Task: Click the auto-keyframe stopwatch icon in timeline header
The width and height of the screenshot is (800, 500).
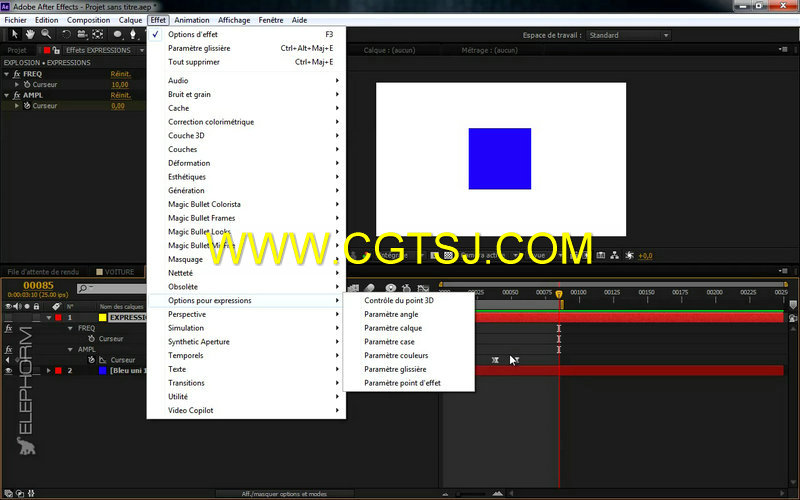Action: (407, 288)
